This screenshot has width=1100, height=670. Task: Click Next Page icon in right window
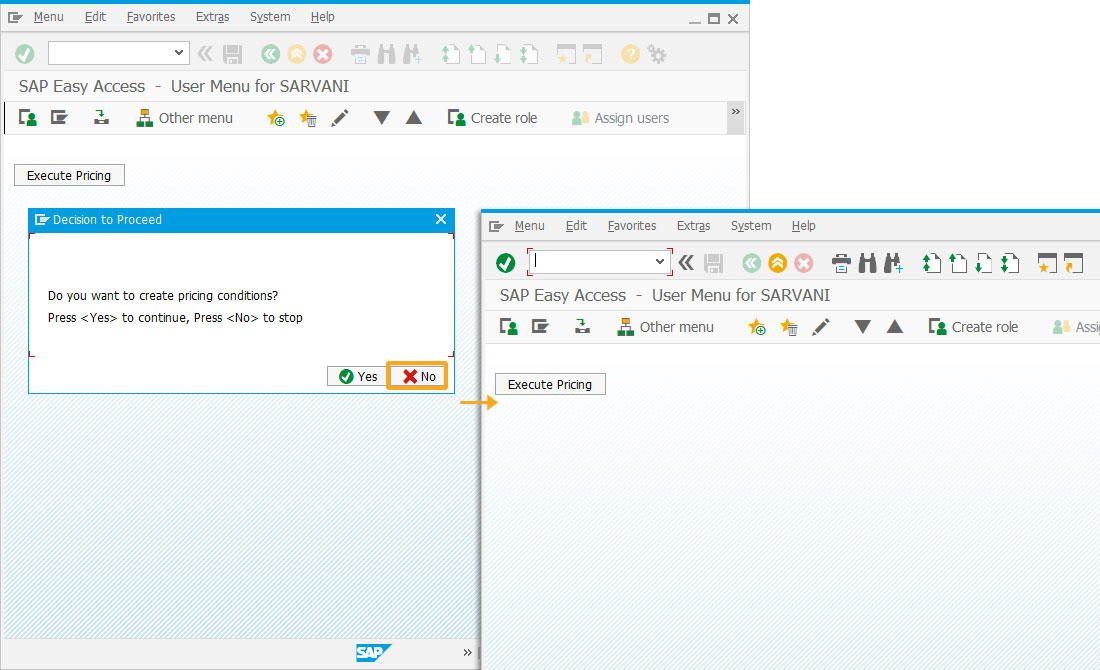(x=984, y=263)
